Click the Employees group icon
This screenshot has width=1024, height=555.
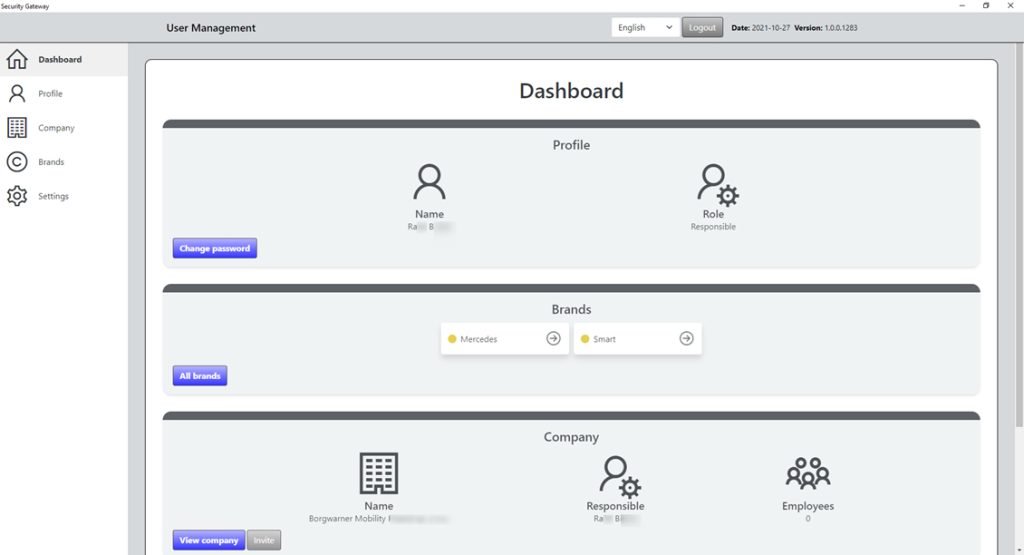(807, 474)
